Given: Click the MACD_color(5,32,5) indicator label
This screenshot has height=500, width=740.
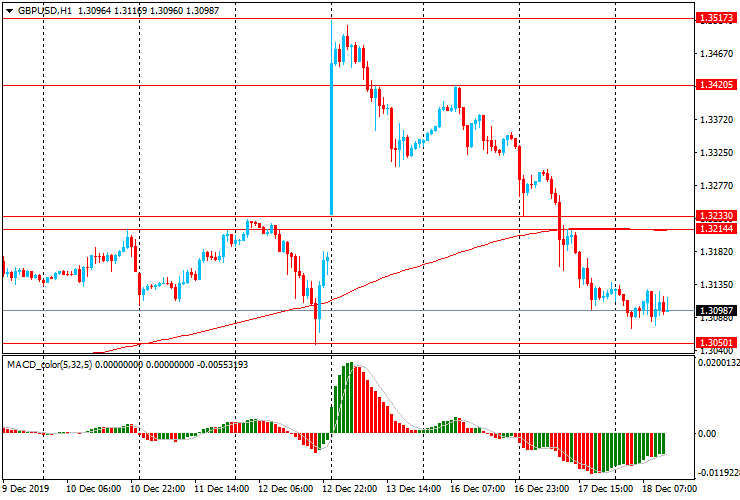Looking at the screenshot, I should click(x=50, y=364).
